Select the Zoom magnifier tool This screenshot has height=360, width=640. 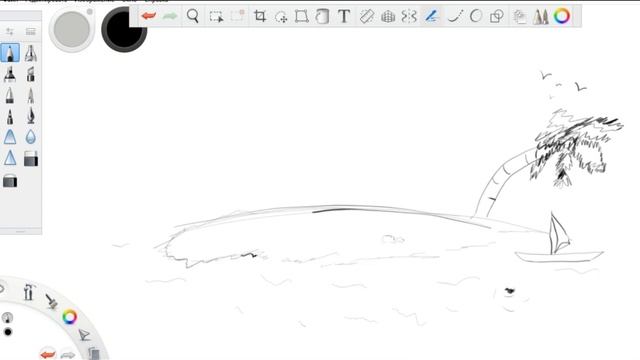193,16
